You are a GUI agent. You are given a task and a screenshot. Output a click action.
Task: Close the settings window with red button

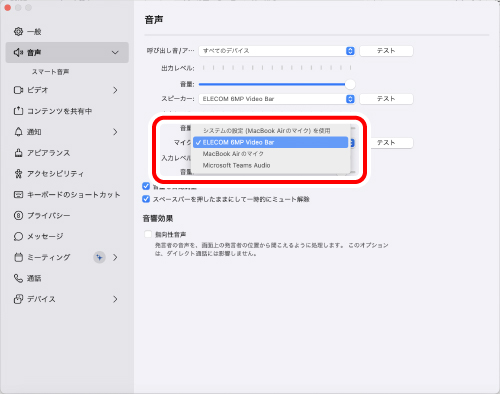pyautogui.click(x=8, y=7)
